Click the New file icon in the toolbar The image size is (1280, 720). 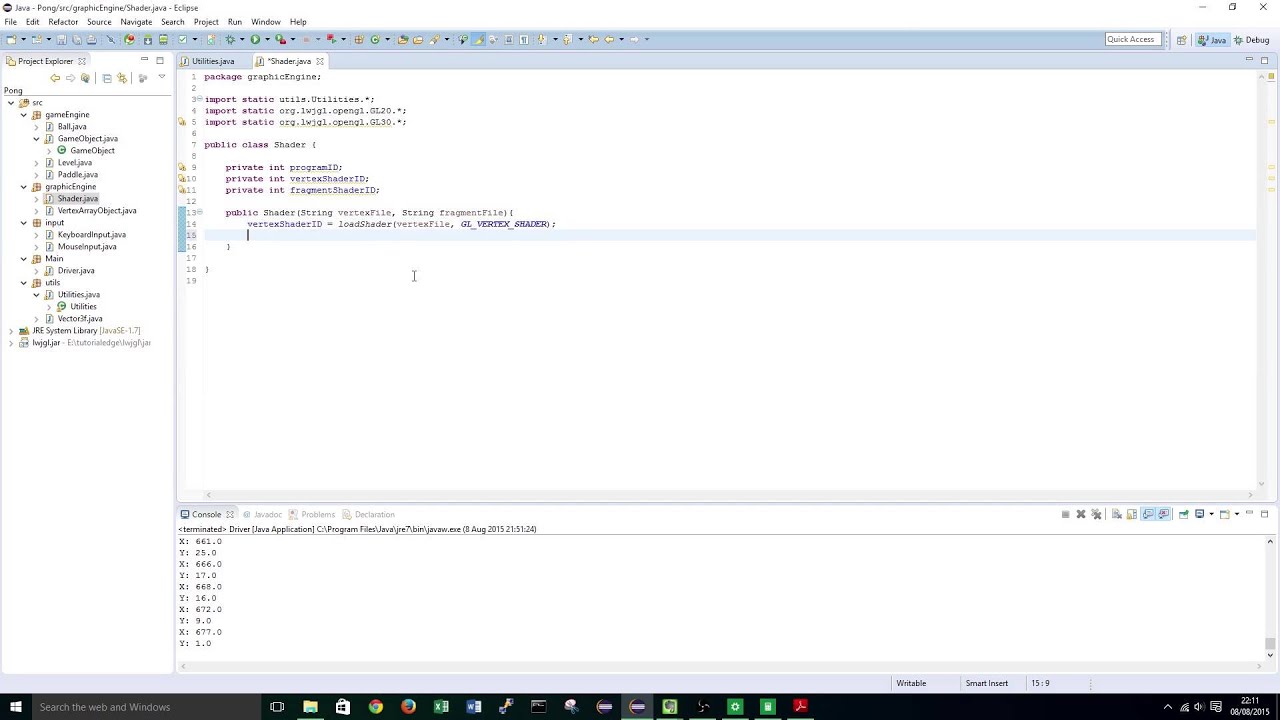[x=11, y=39]
